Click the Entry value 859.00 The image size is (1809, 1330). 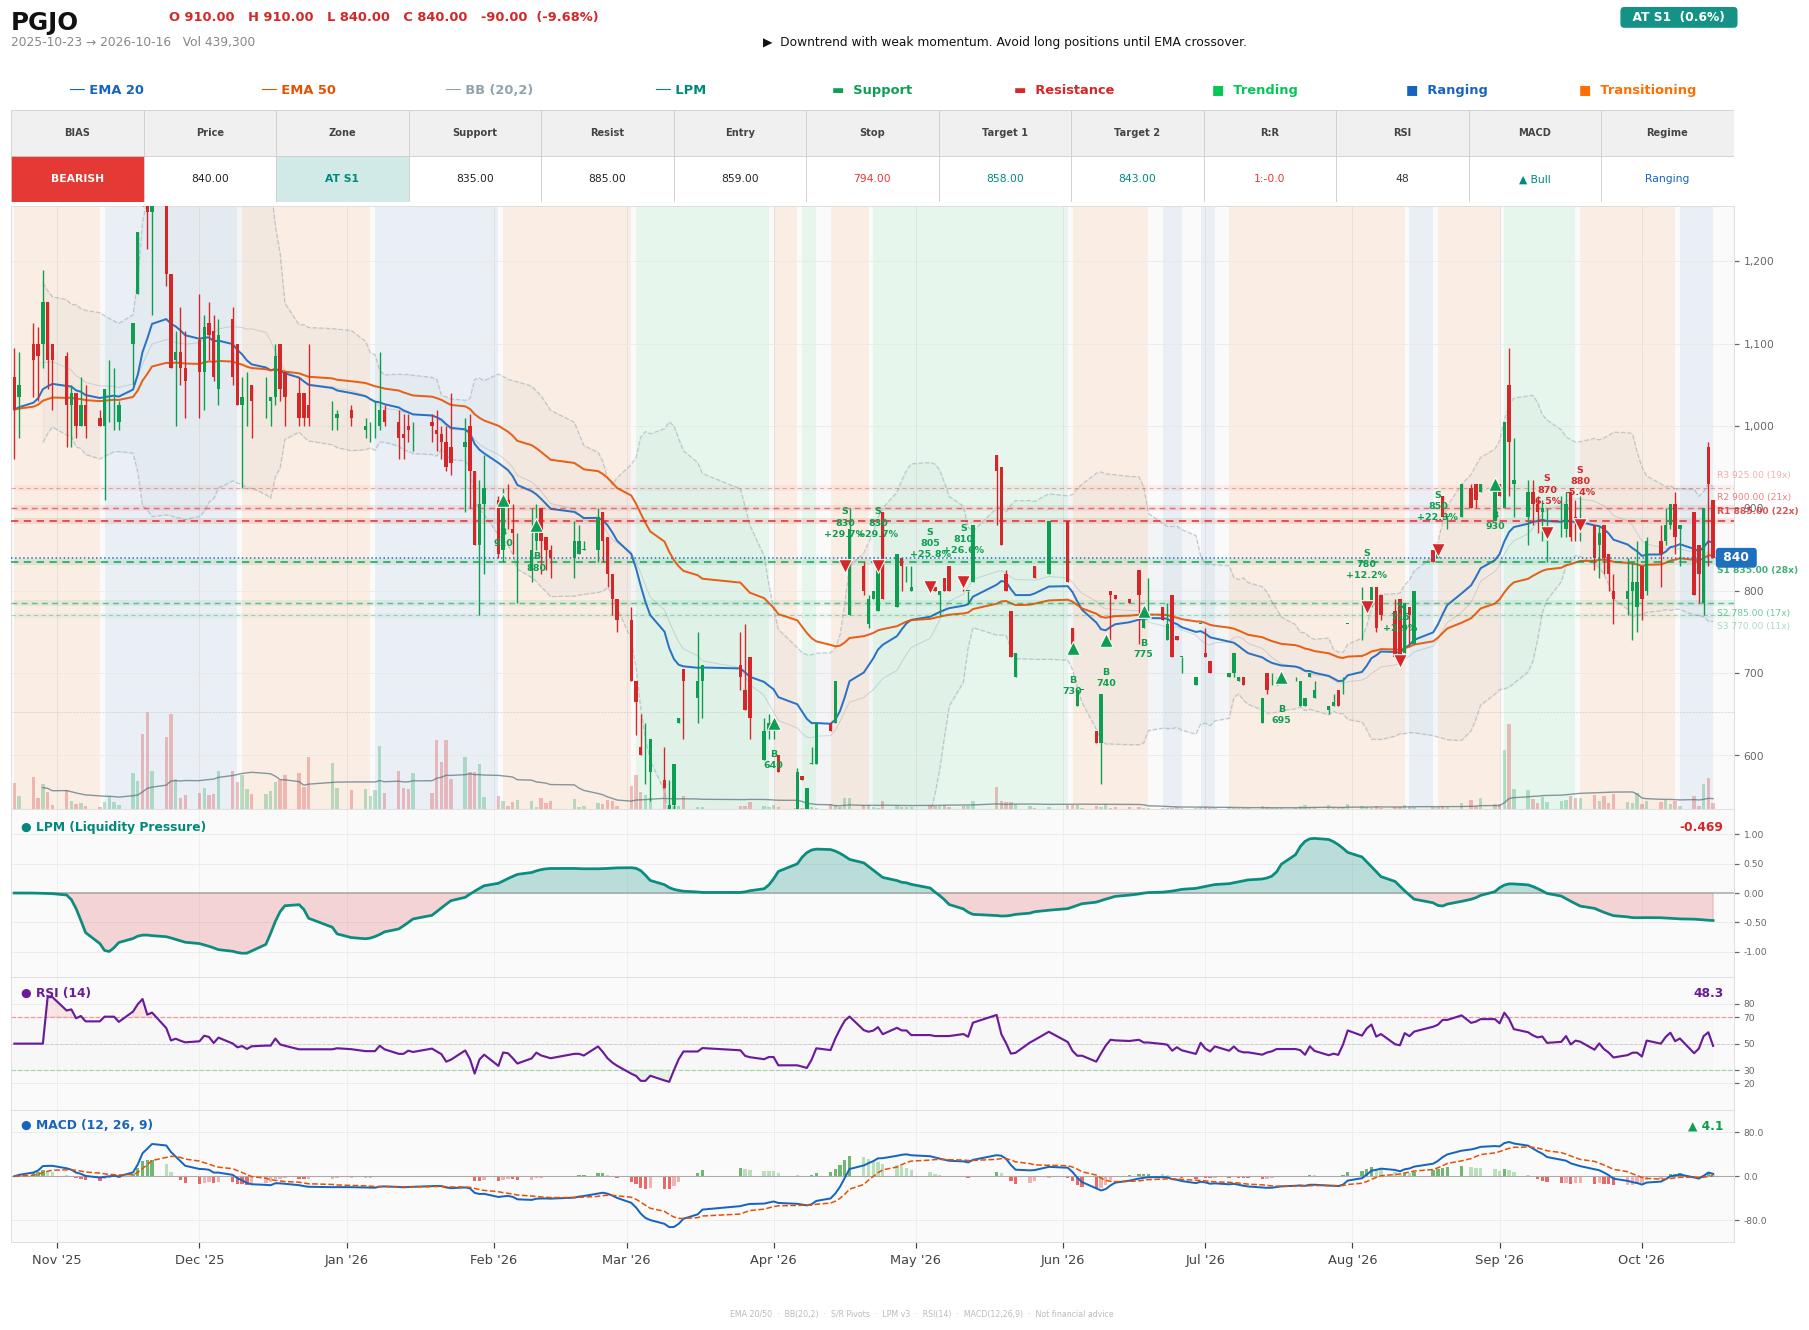coord(740,179)
